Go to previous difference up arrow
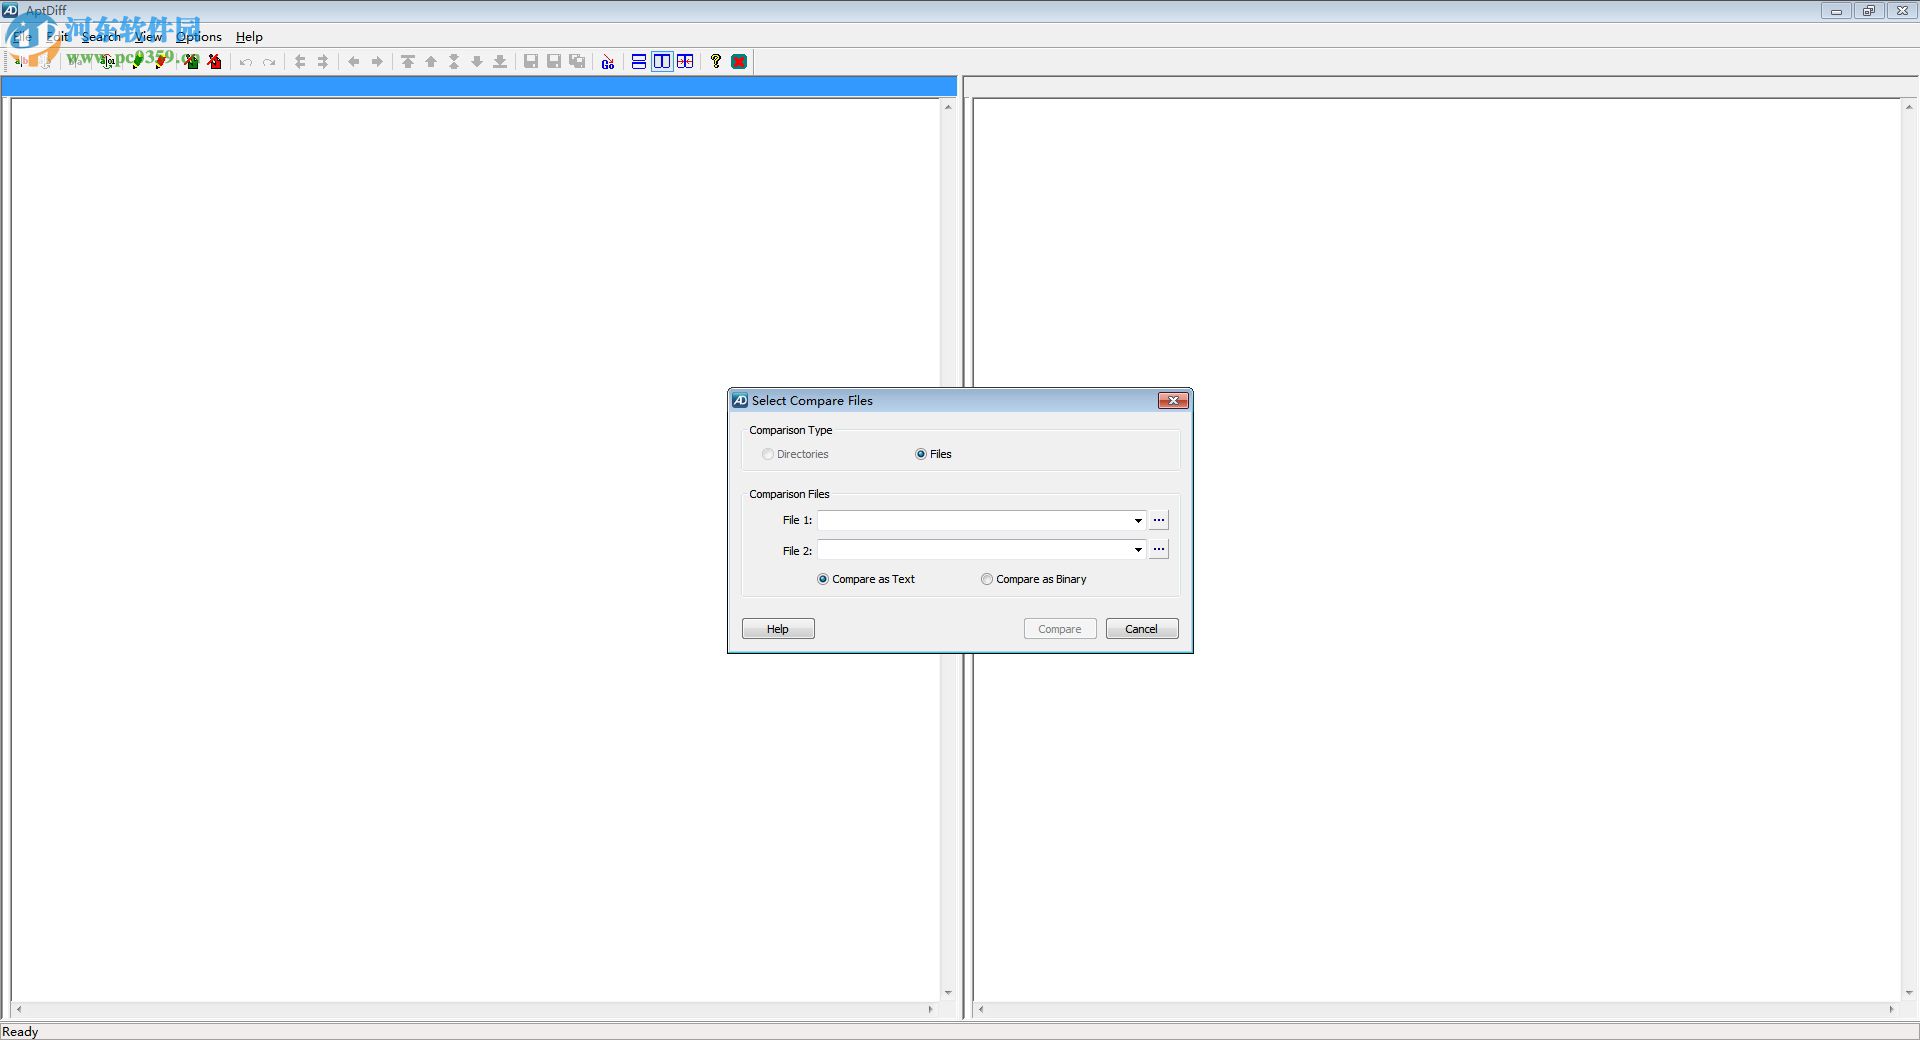1920x1040 pixels. coord(431,62)
